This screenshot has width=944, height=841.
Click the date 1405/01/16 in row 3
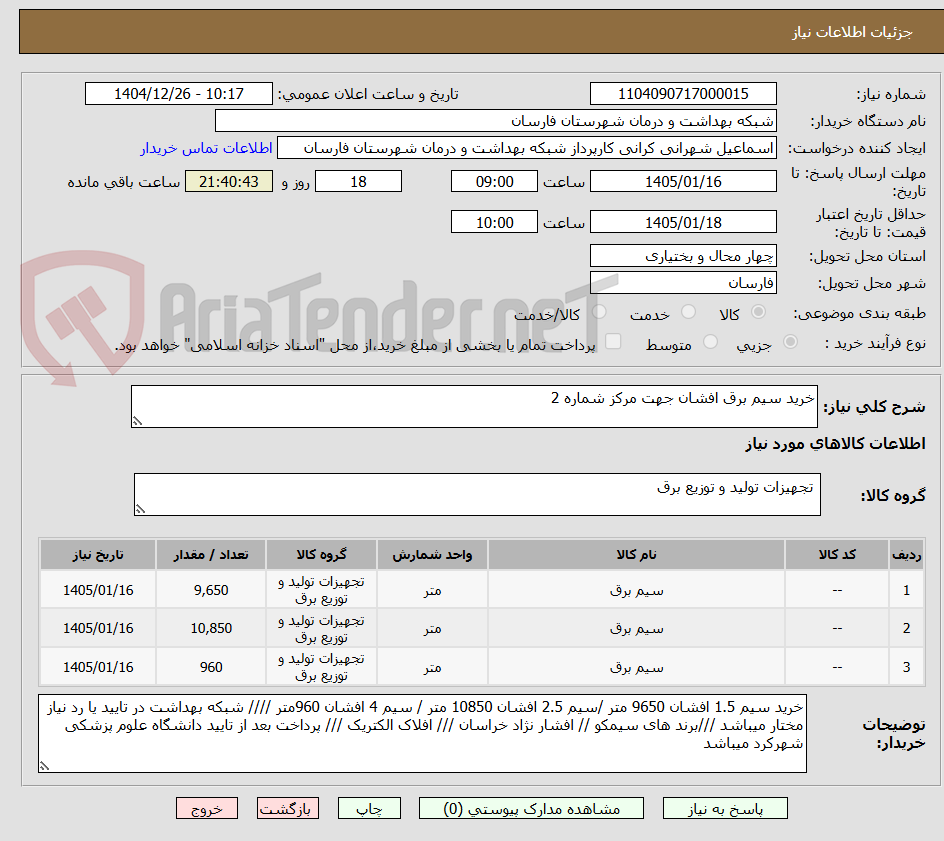[98, 667]
